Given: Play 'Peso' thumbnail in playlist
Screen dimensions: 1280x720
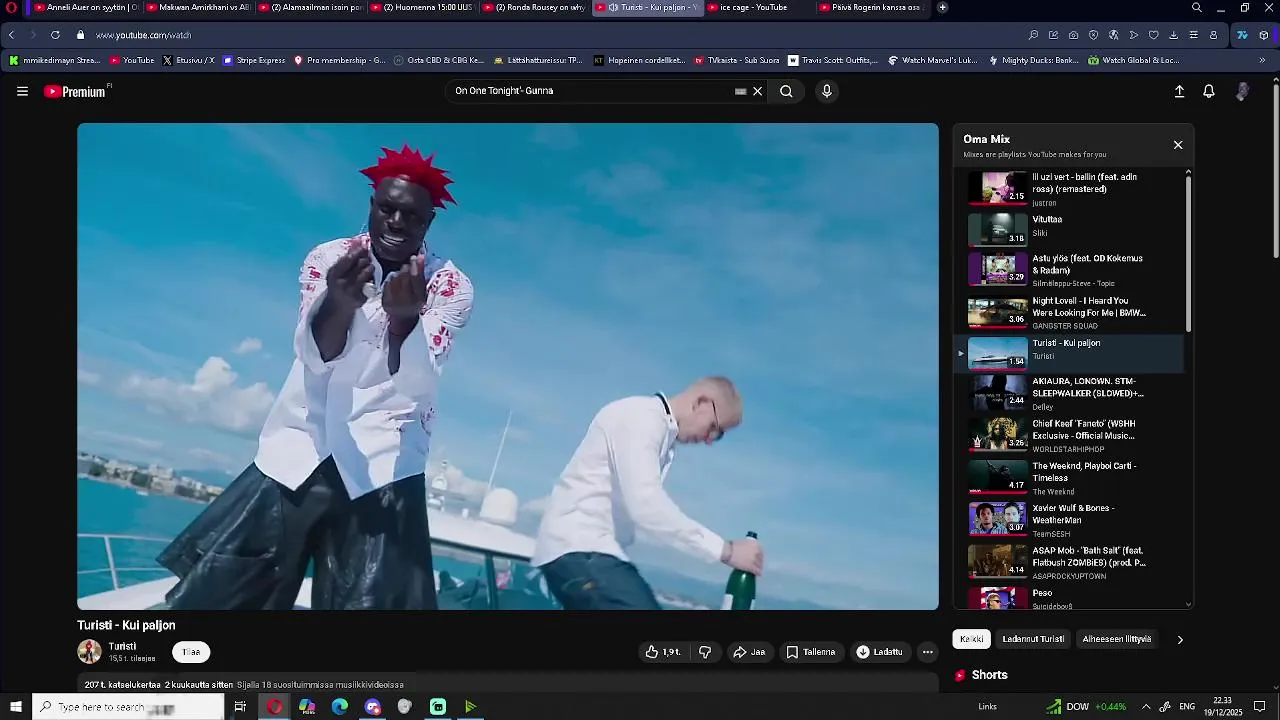Looking at the screenshot, I should coord(998,598).
